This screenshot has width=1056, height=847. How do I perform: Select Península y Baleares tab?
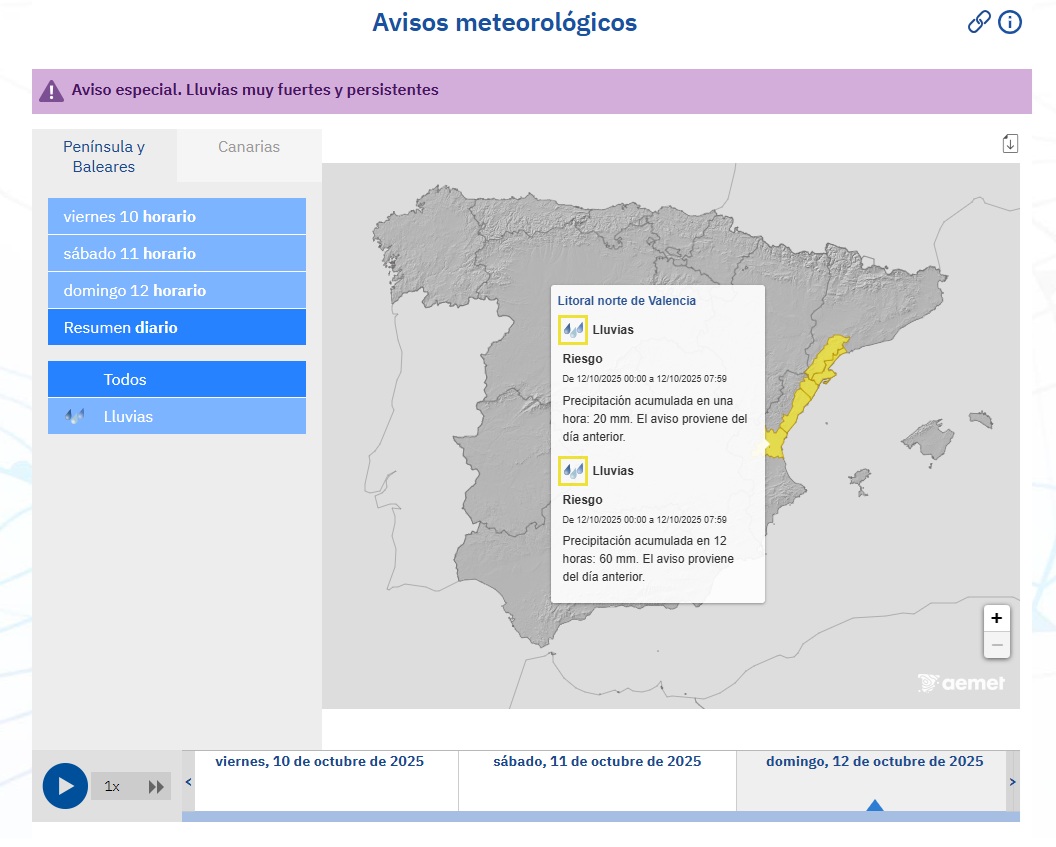(x=104, y=156)
